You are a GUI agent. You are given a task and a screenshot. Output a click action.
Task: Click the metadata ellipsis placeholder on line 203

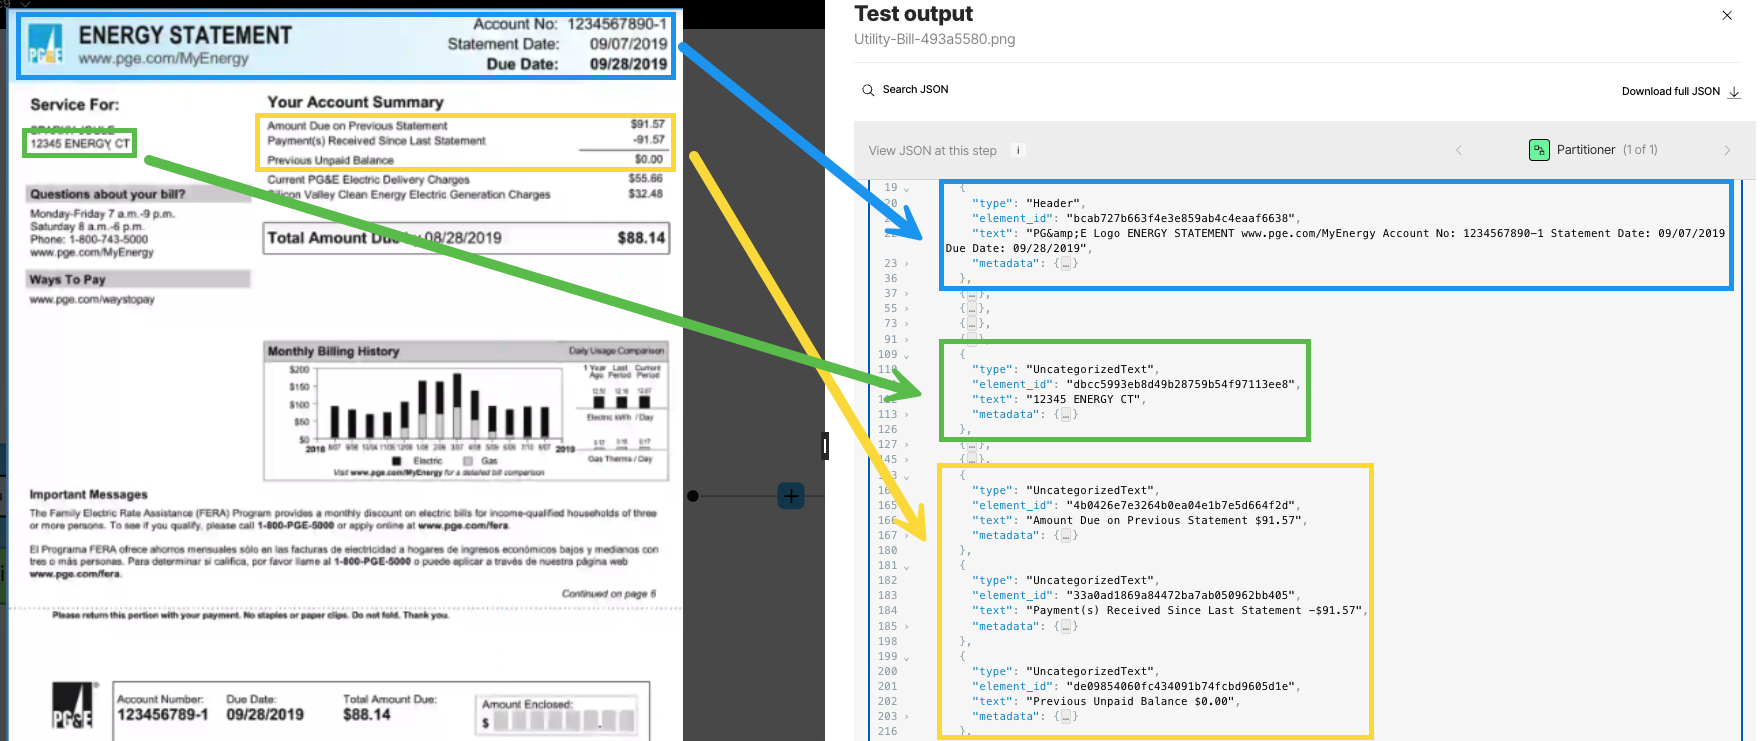click(x=1066, y=717)
